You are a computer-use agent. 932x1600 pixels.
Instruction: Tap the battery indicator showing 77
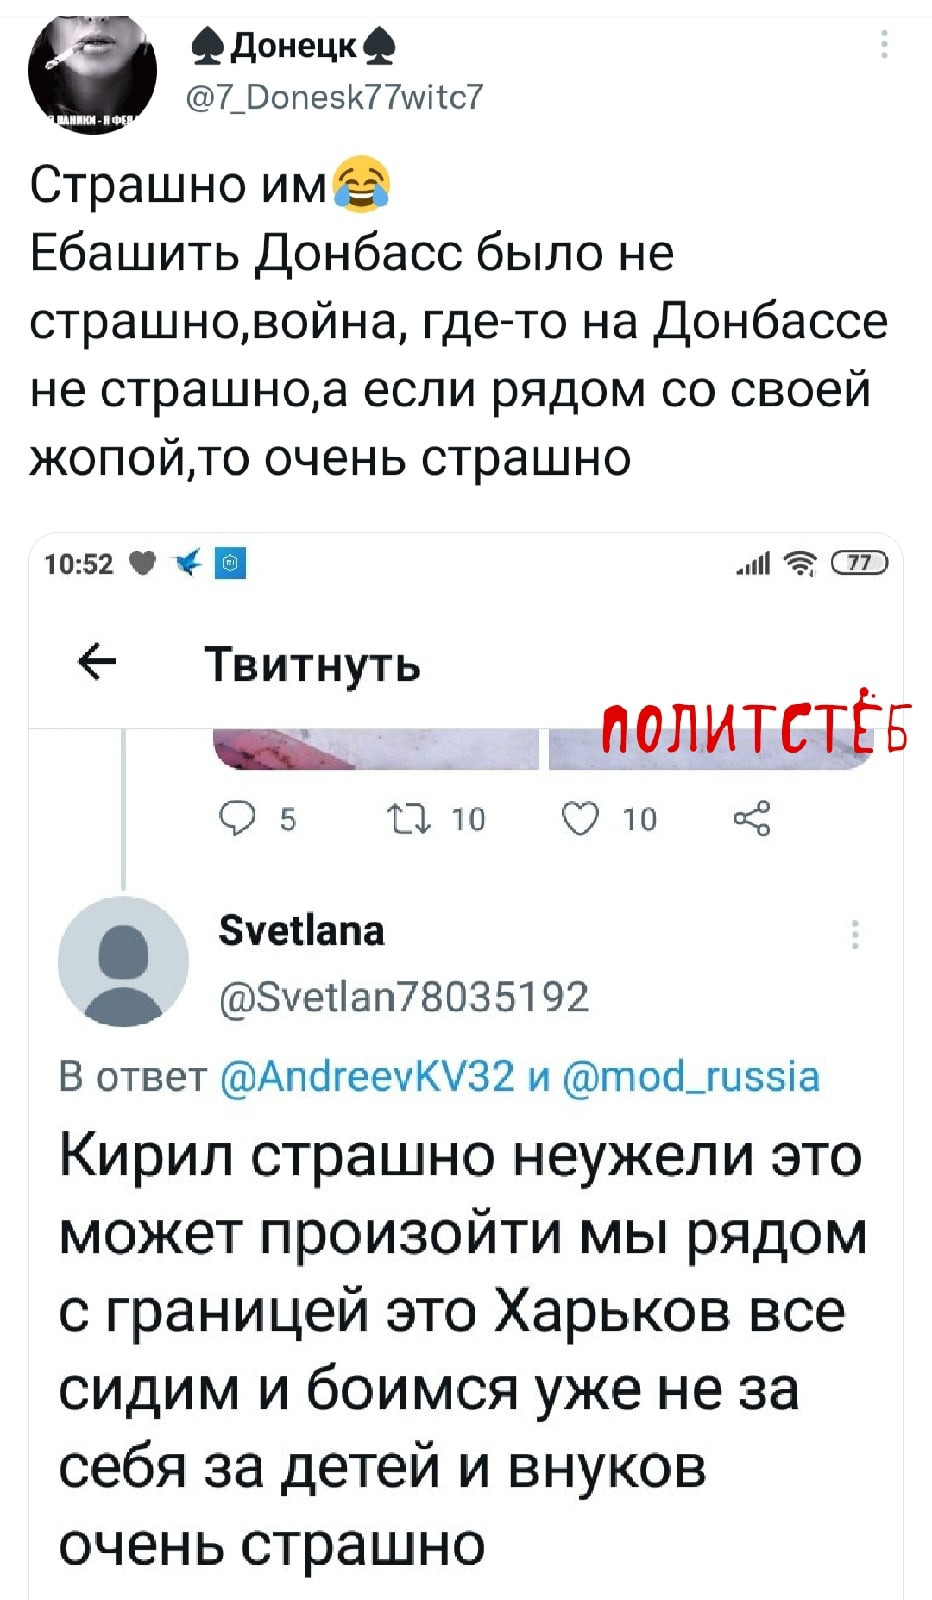859,564
